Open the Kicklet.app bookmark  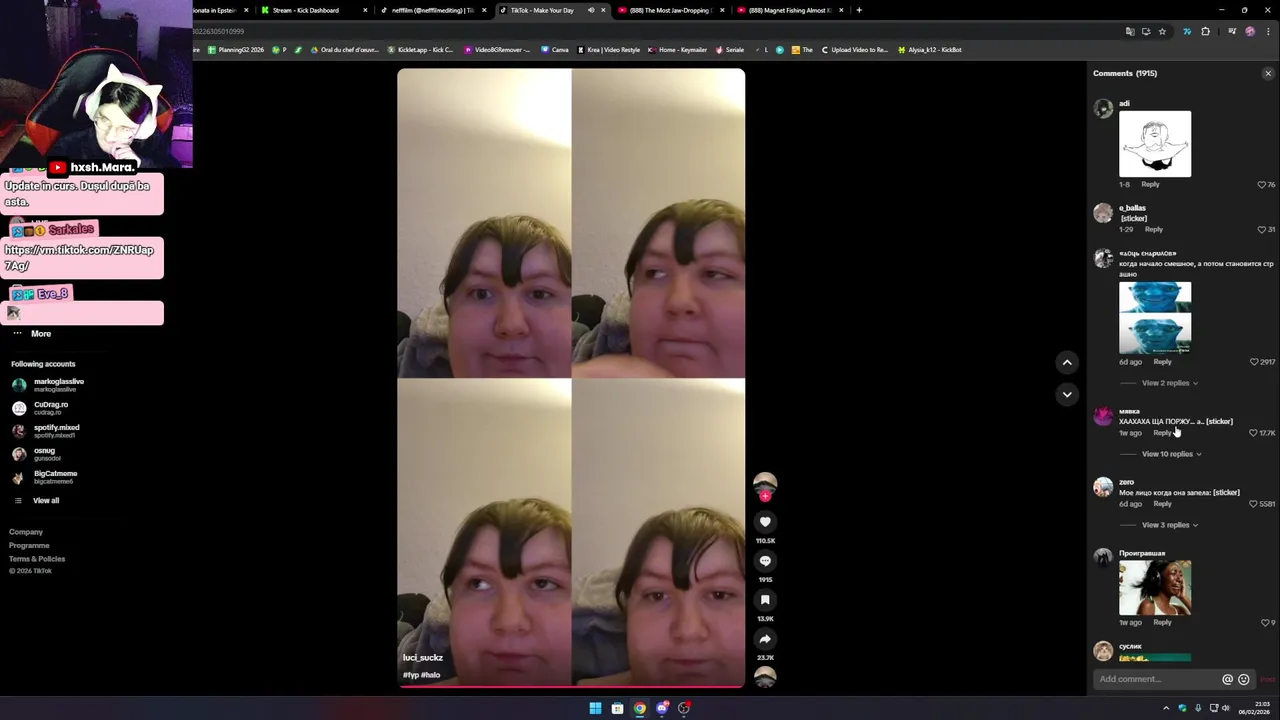click(x=420, y=49)
